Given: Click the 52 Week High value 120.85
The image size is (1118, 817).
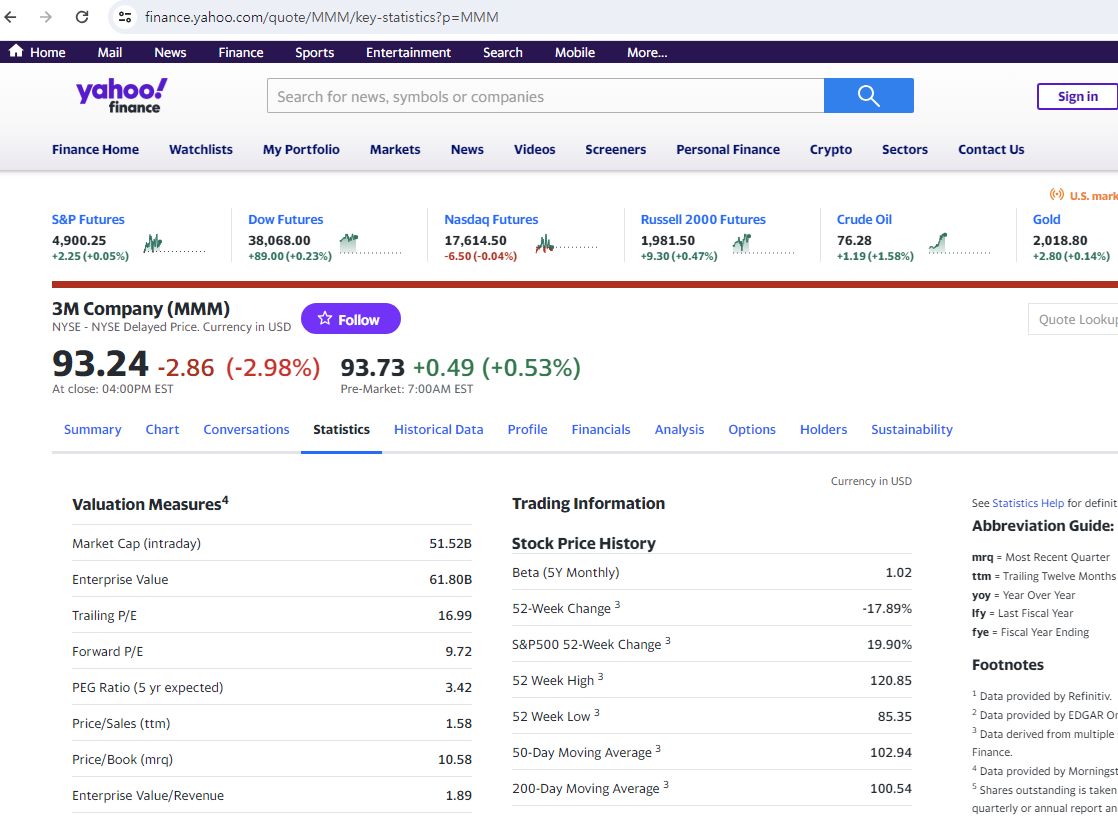Looking at the screenshot, I should point(891,680).
